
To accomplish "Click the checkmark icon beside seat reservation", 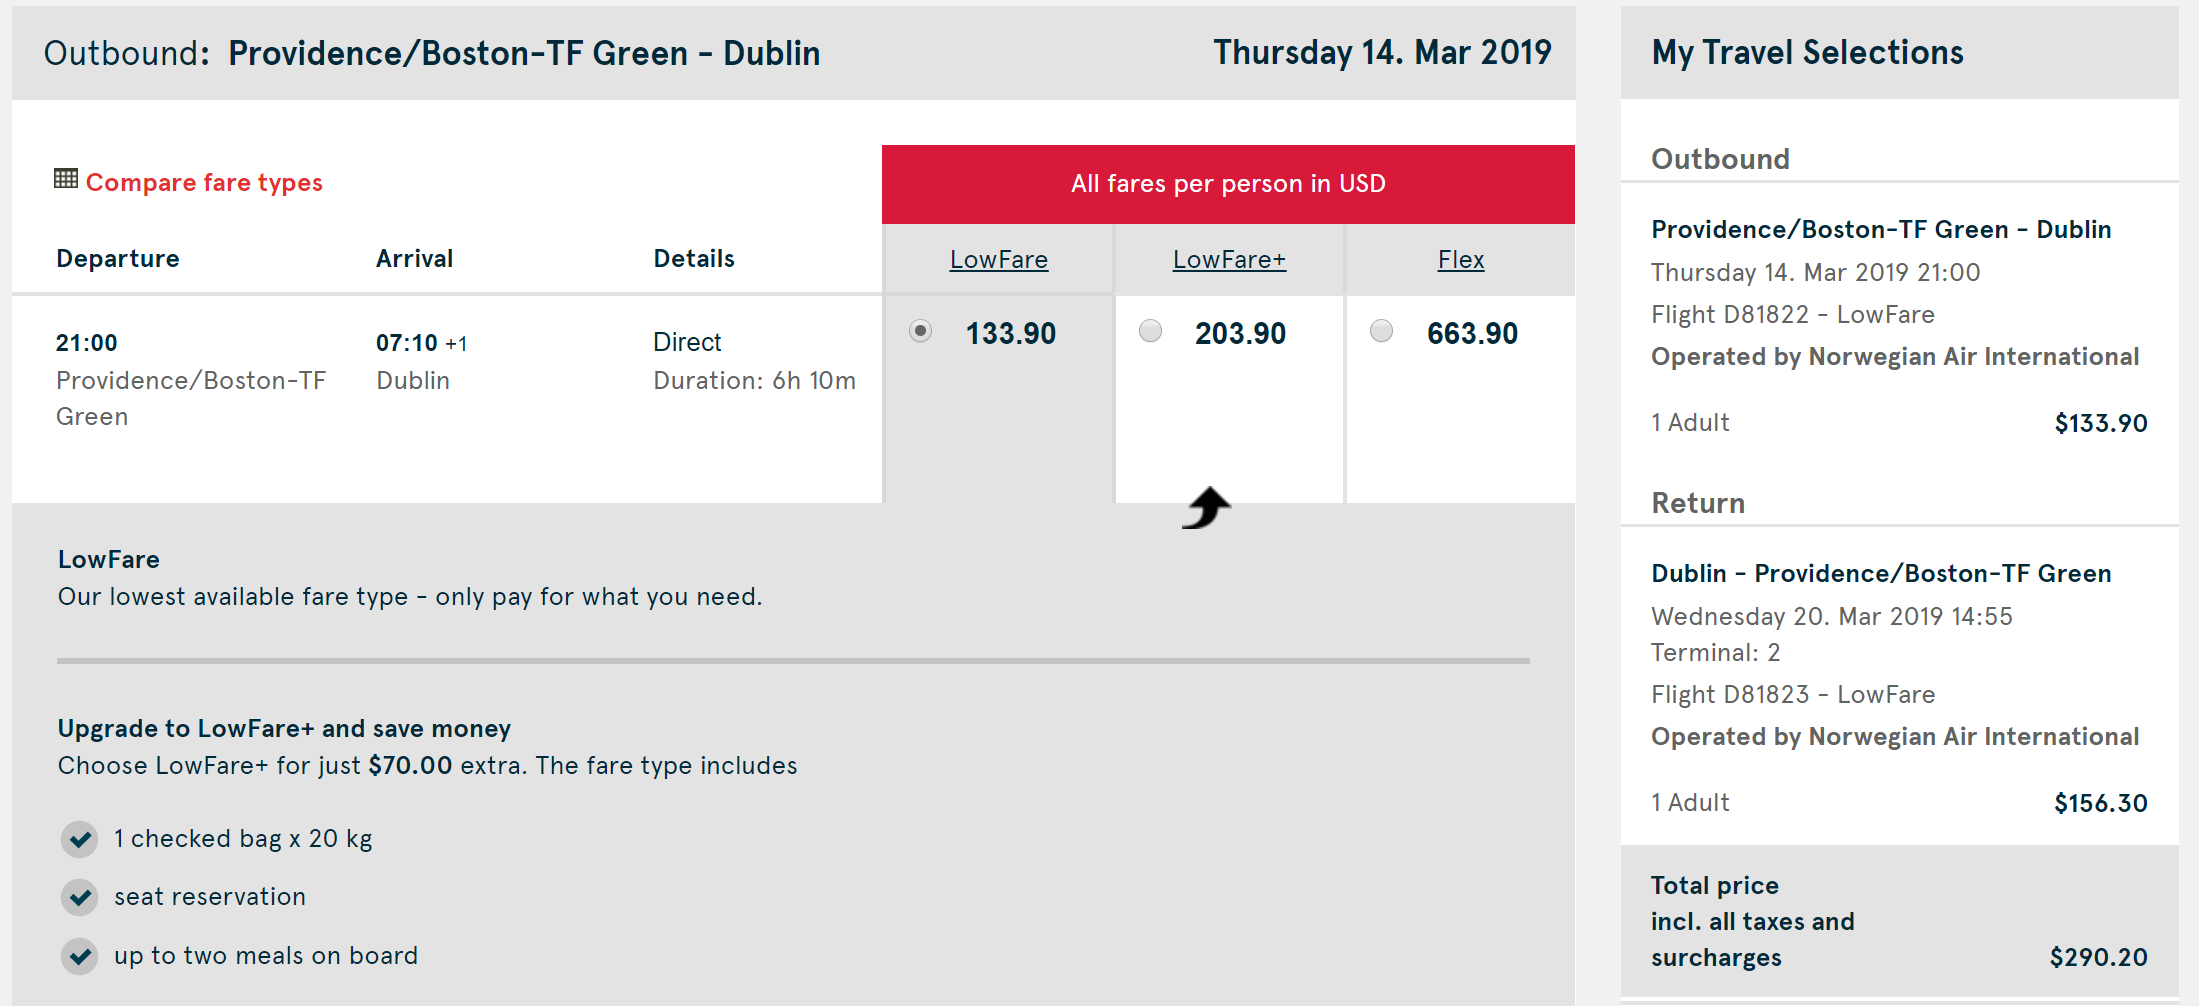I will point(80,897).
